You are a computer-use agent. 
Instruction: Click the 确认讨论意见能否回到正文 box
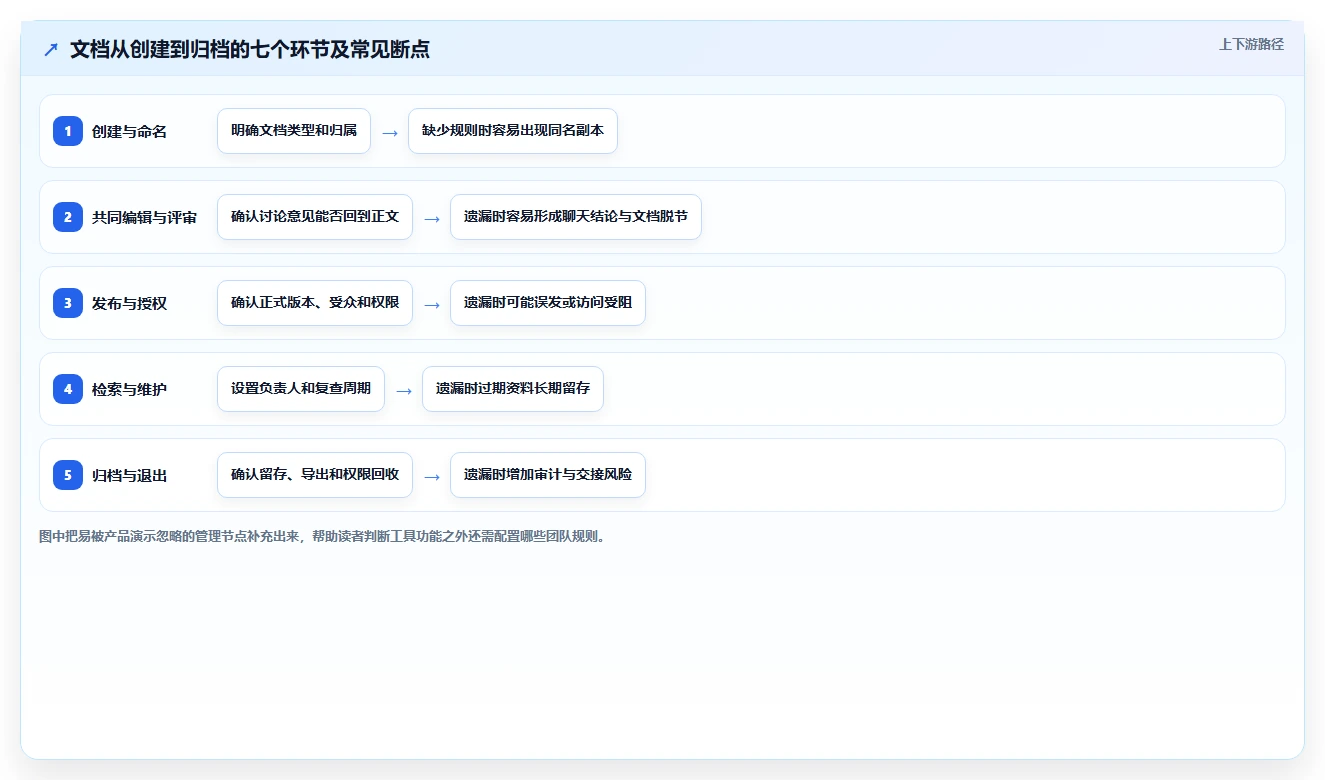pyautogui.click(x=315, y=217)
